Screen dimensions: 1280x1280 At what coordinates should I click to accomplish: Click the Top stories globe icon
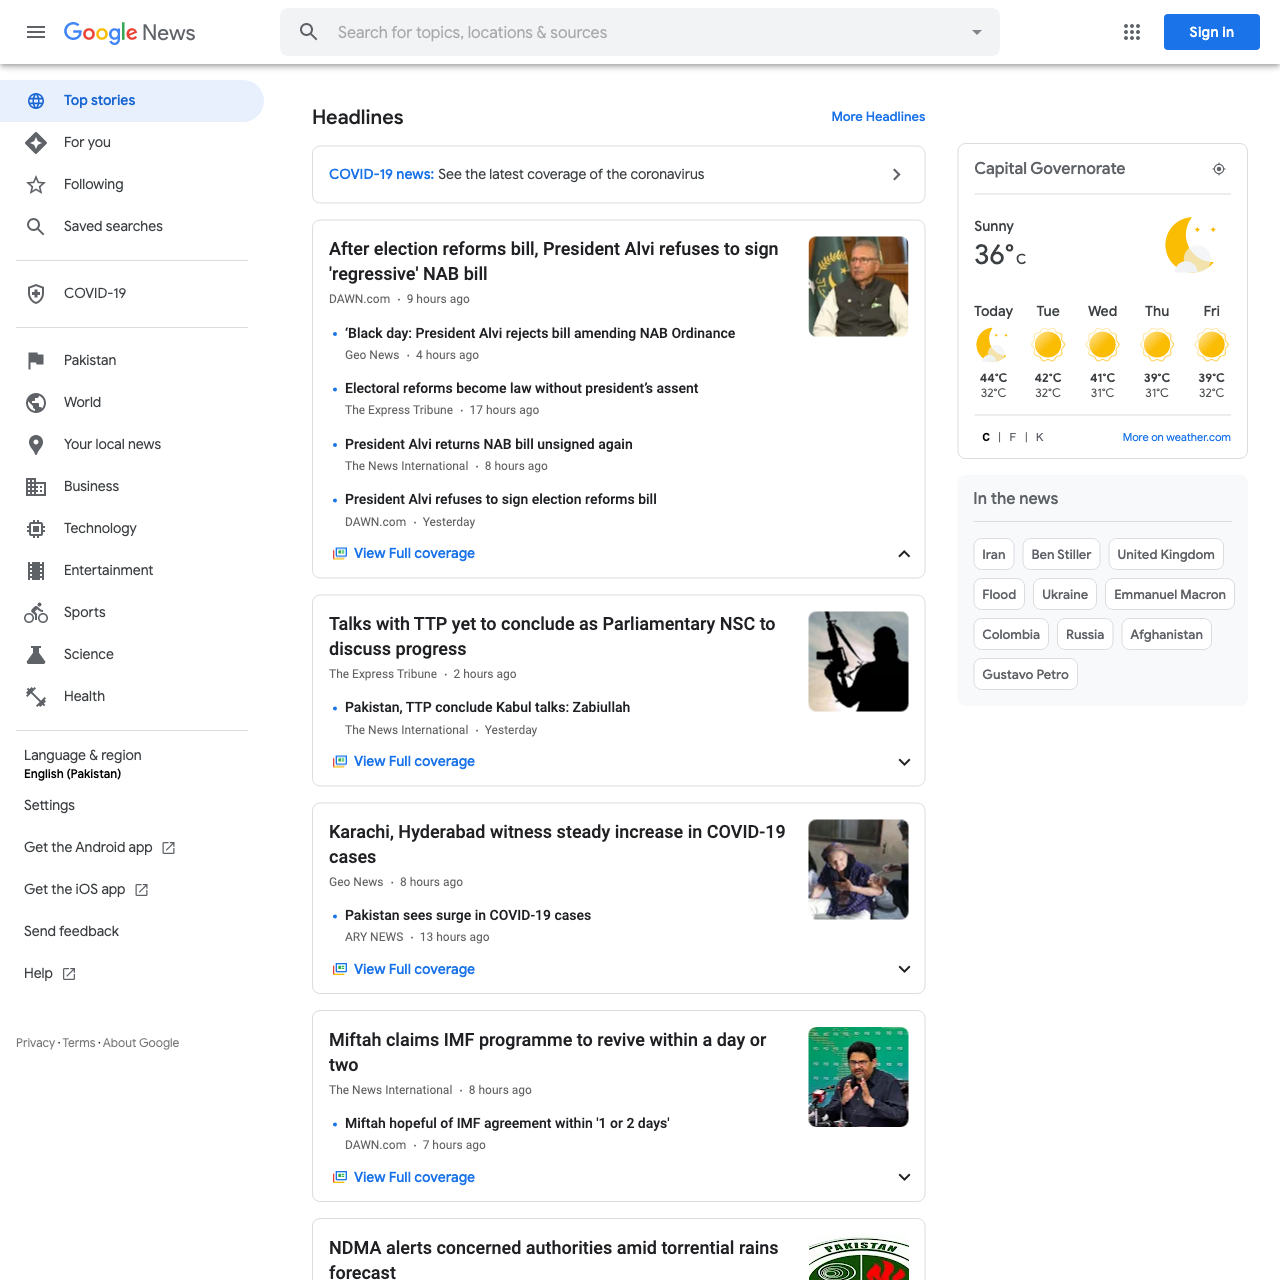tap(36, 101)
